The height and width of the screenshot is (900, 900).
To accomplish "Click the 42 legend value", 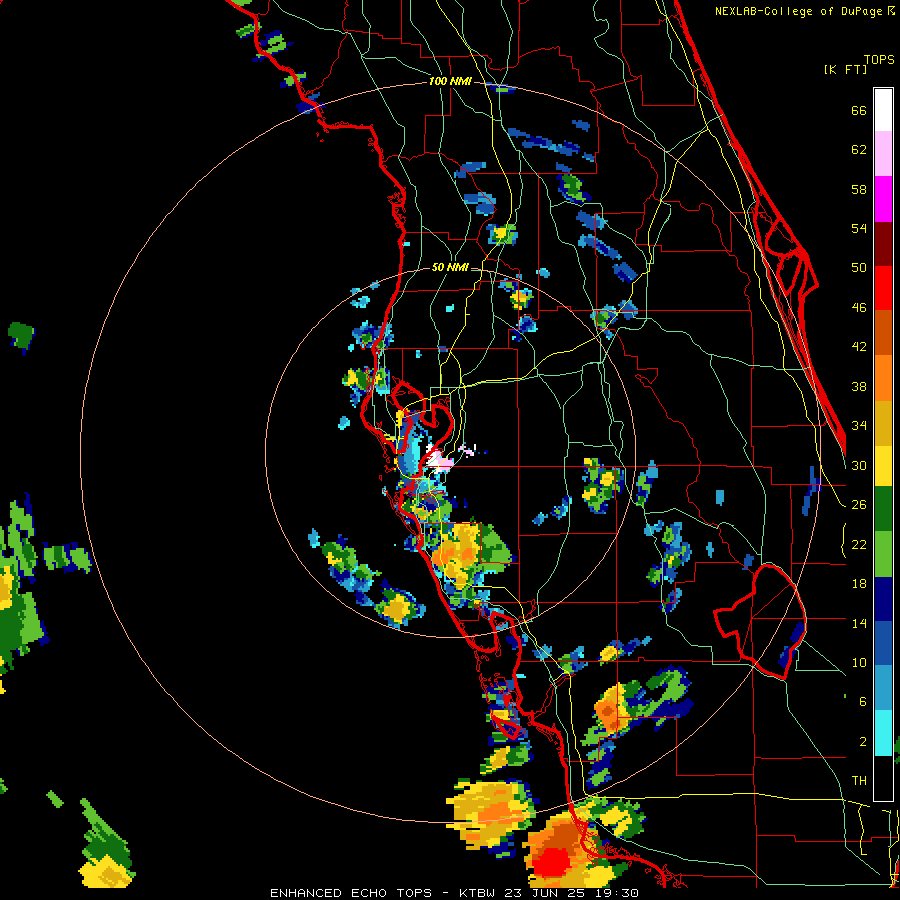I will 859,347.
